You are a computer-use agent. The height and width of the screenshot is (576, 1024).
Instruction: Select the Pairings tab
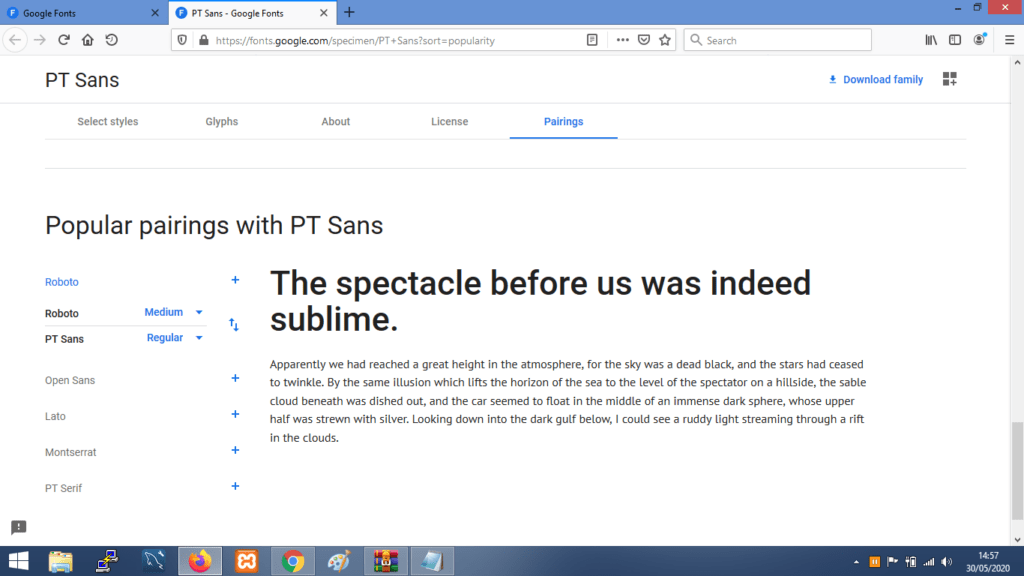563,121
